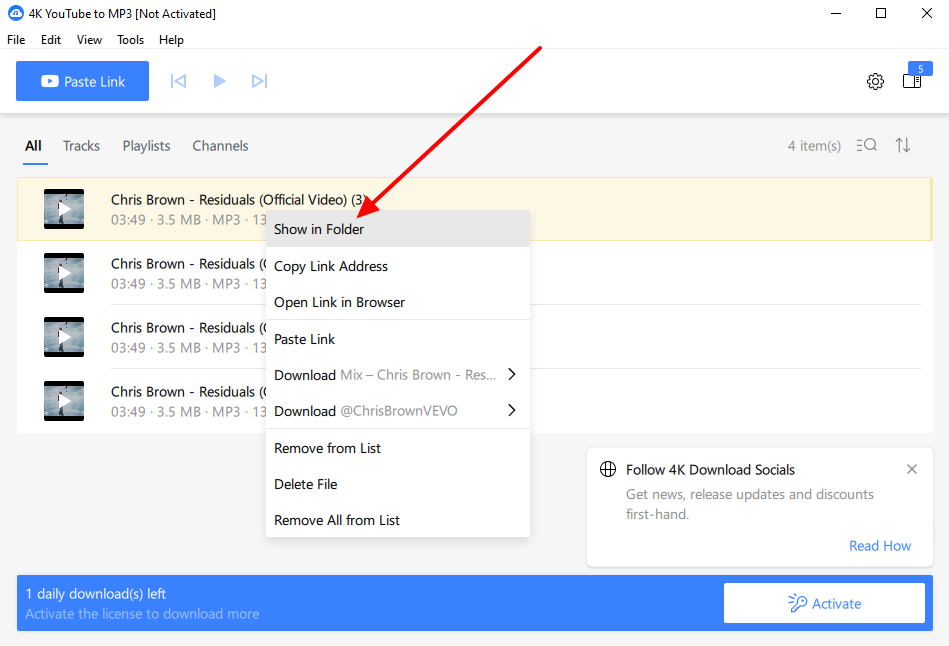Choose Remove from List

(x=398, y=448)
